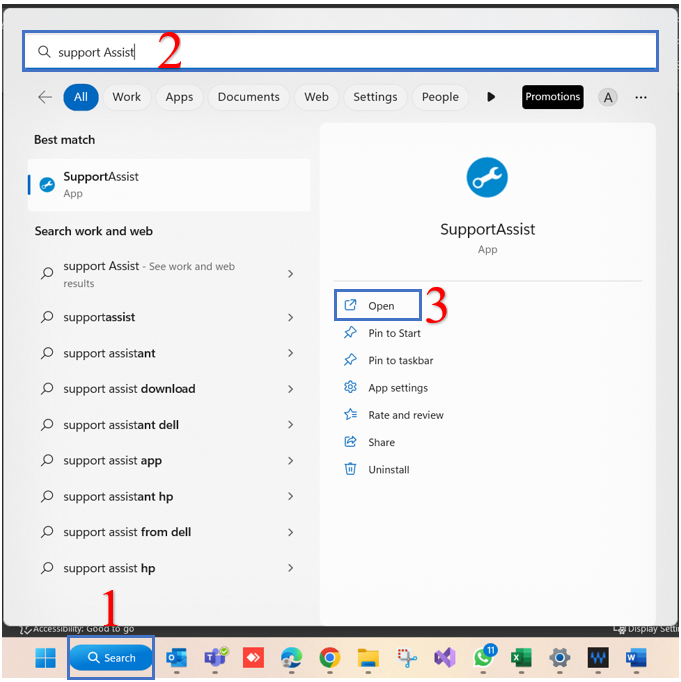Click 'support assist from dell' suggestion text

point(127,532)
